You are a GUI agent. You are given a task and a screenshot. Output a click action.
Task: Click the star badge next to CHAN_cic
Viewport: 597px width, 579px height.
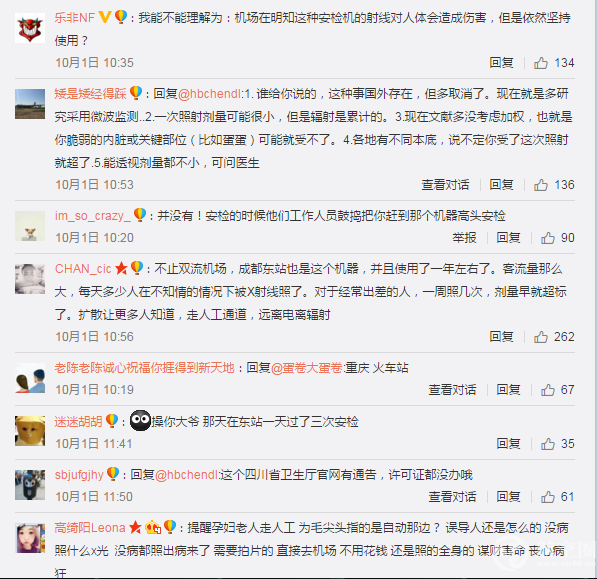(121, 268)
